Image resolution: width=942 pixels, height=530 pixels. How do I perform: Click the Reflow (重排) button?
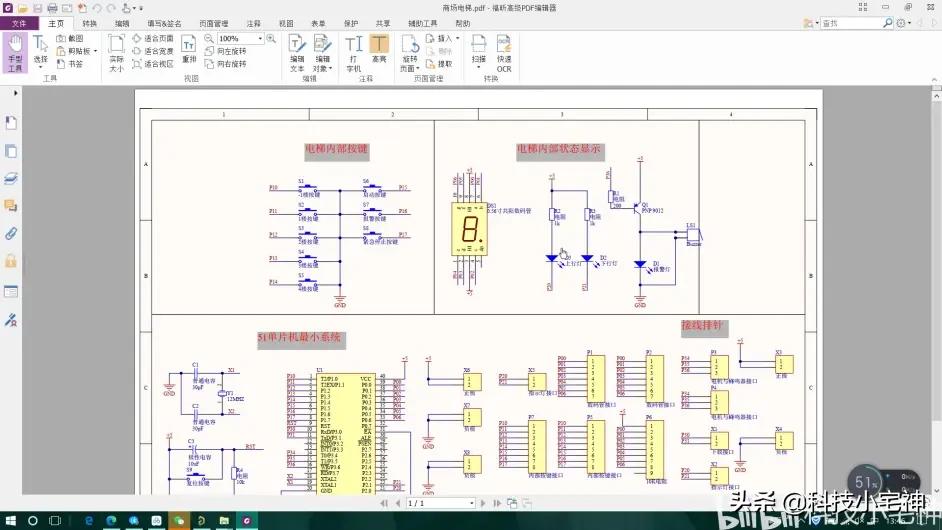(189, 49)
